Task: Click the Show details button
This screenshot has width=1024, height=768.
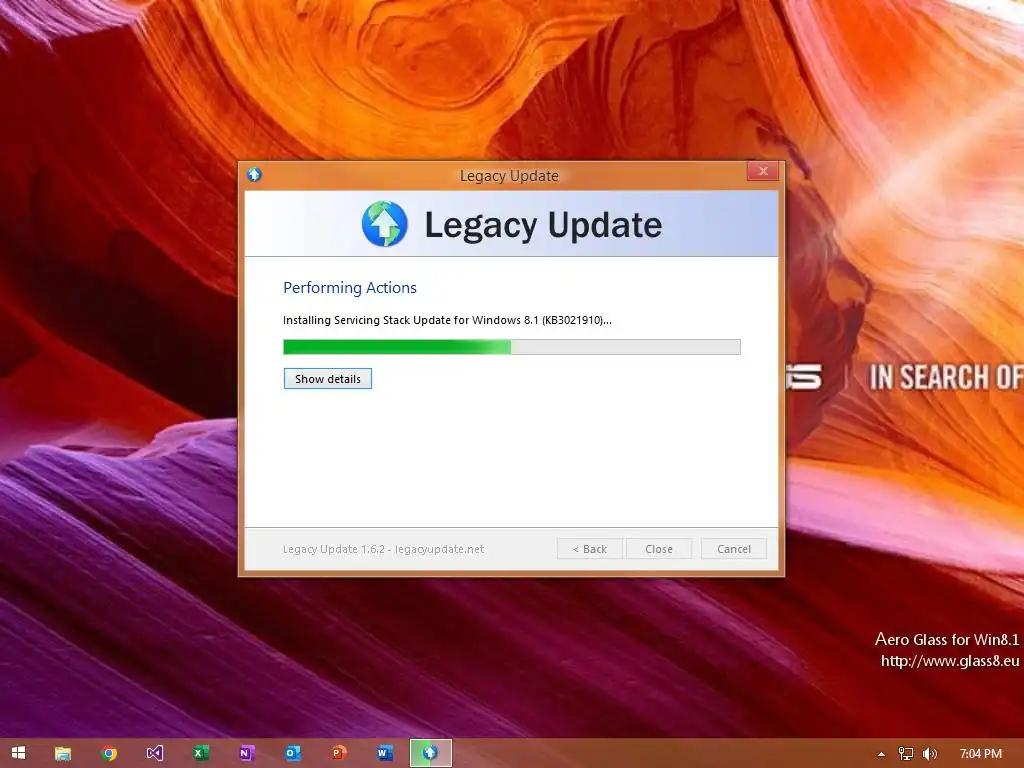Action: [327, 379]
